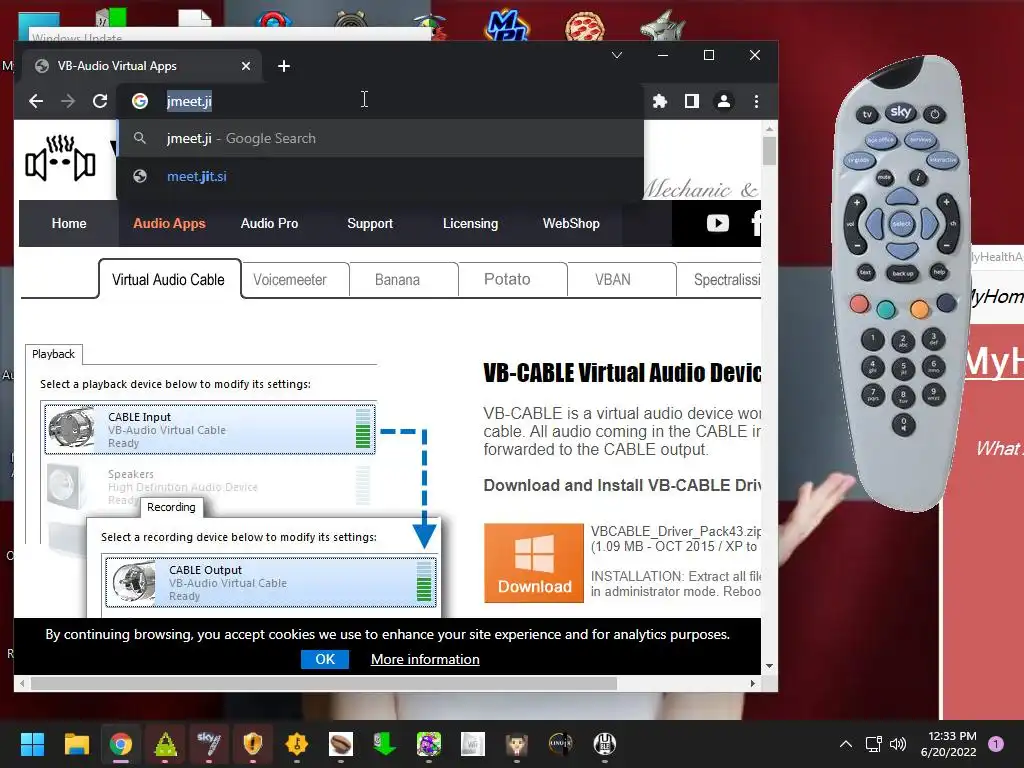Close the VB-Audio Virtual Apps tab

point(246,66)
